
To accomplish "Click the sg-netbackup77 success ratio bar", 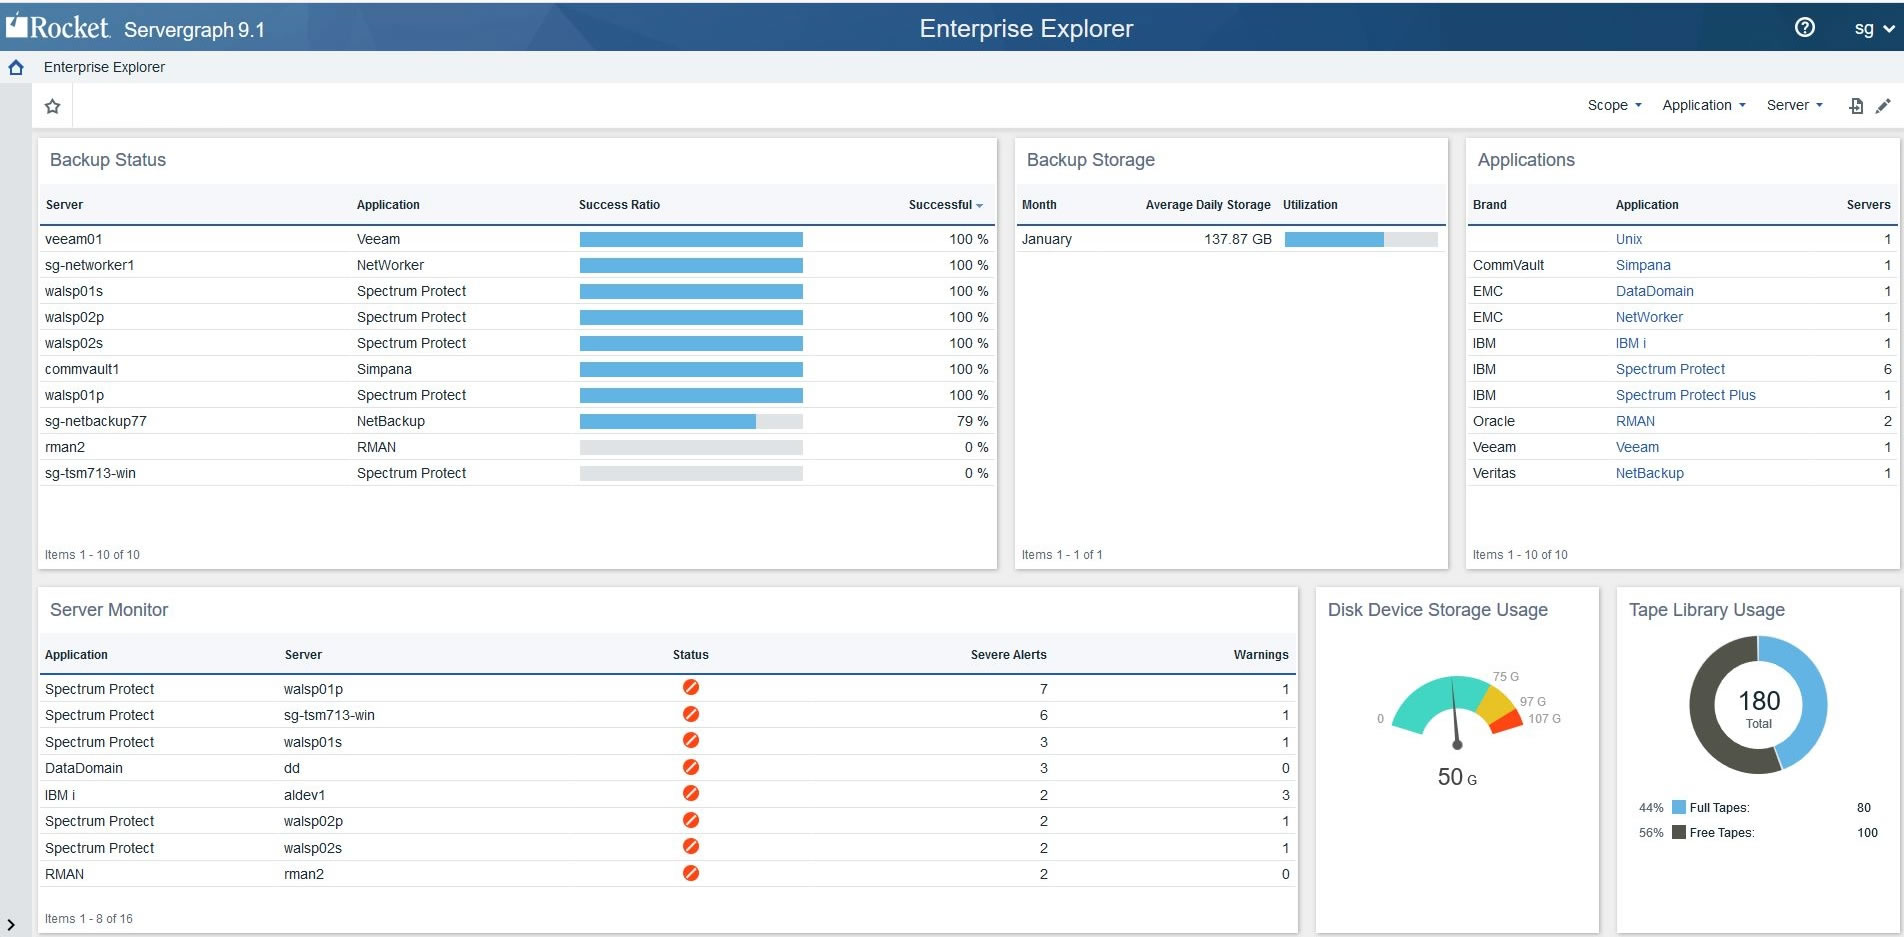I will coord(691,421).
